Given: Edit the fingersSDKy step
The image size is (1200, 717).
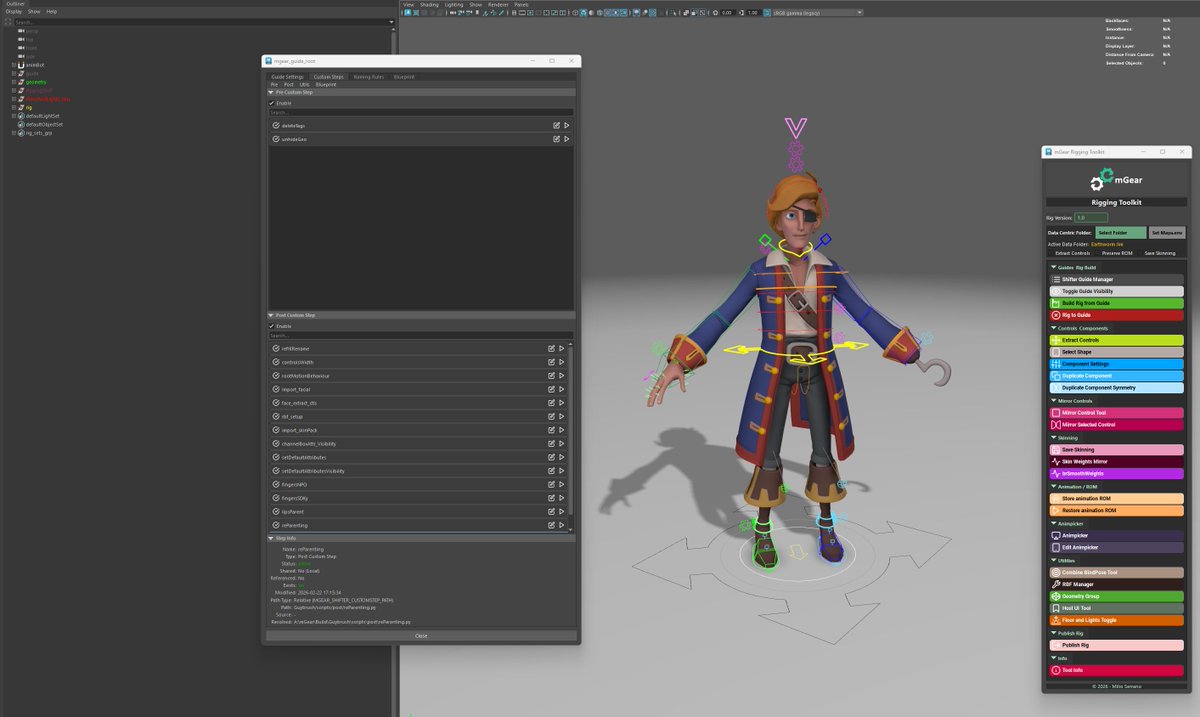Looking at the screenshot, I should 551,498.
